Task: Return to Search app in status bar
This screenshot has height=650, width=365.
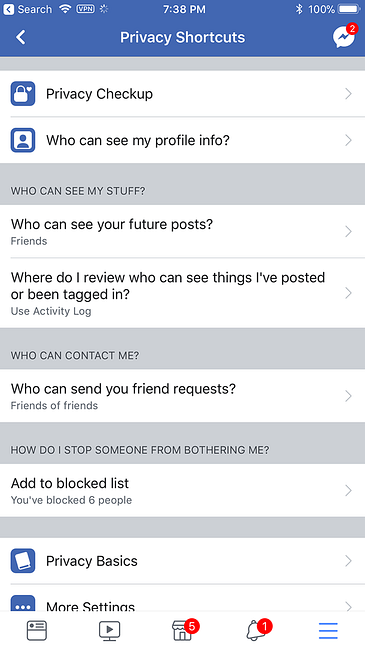Action: pyautogui.click(x=27, y=9)
